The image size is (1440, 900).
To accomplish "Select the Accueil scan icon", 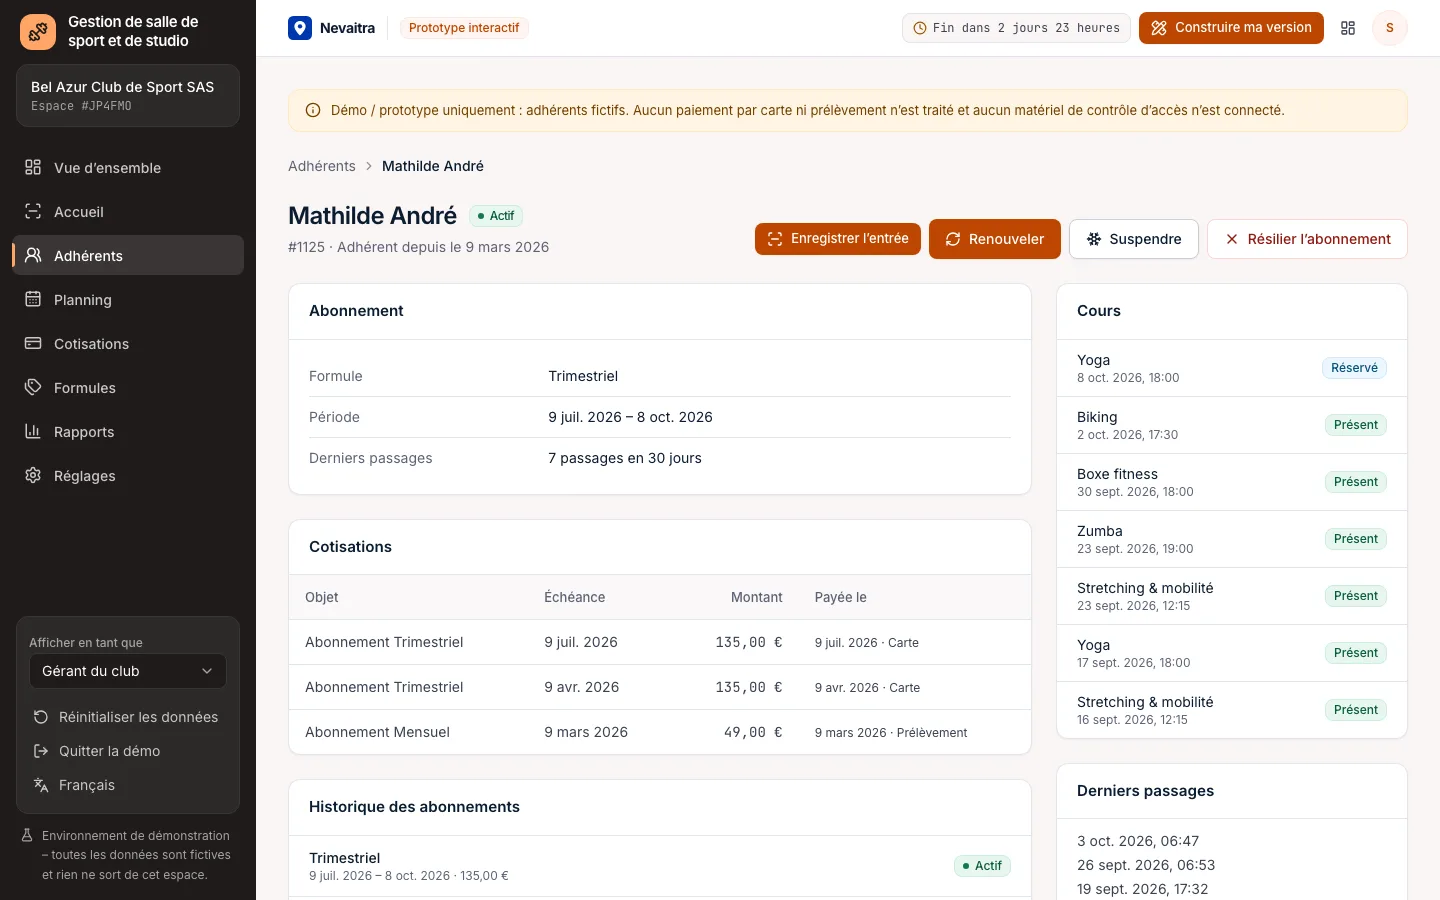I will coord(33,211).
